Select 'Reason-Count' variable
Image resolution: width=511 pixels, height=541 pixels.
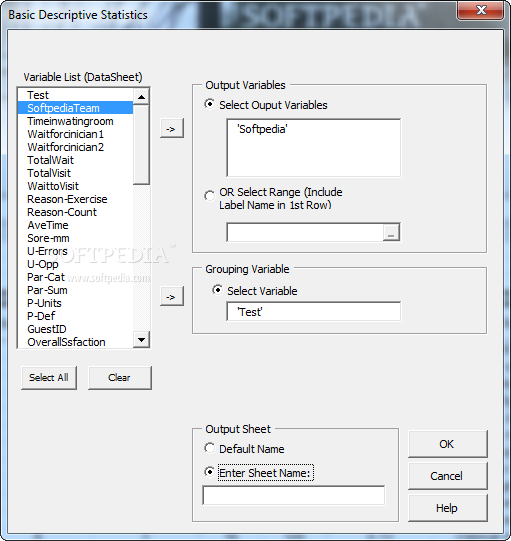coord(75,212)
